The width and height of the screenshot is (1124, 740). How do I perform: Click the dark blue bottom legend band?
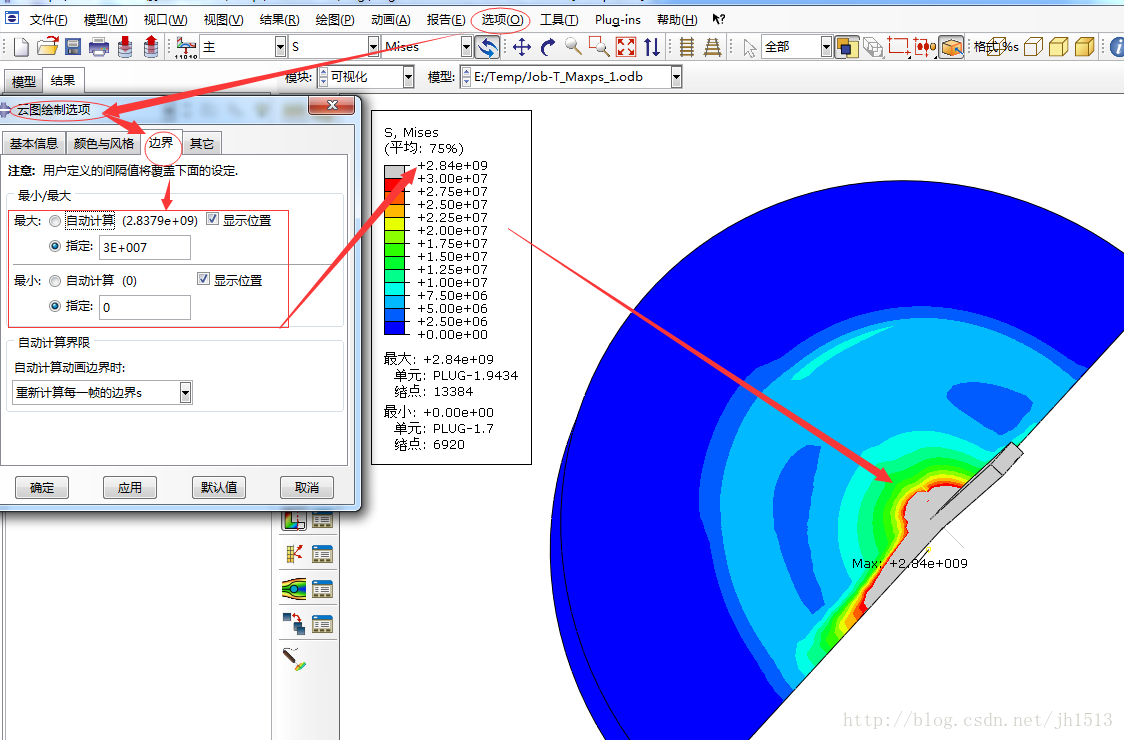(395, 328)
